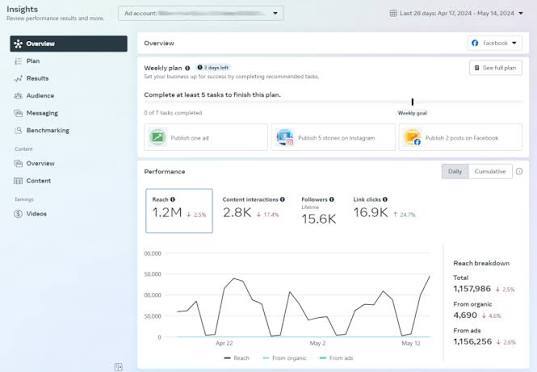Click the Facebook logo icon in Overview header

[x=475, y=43]
